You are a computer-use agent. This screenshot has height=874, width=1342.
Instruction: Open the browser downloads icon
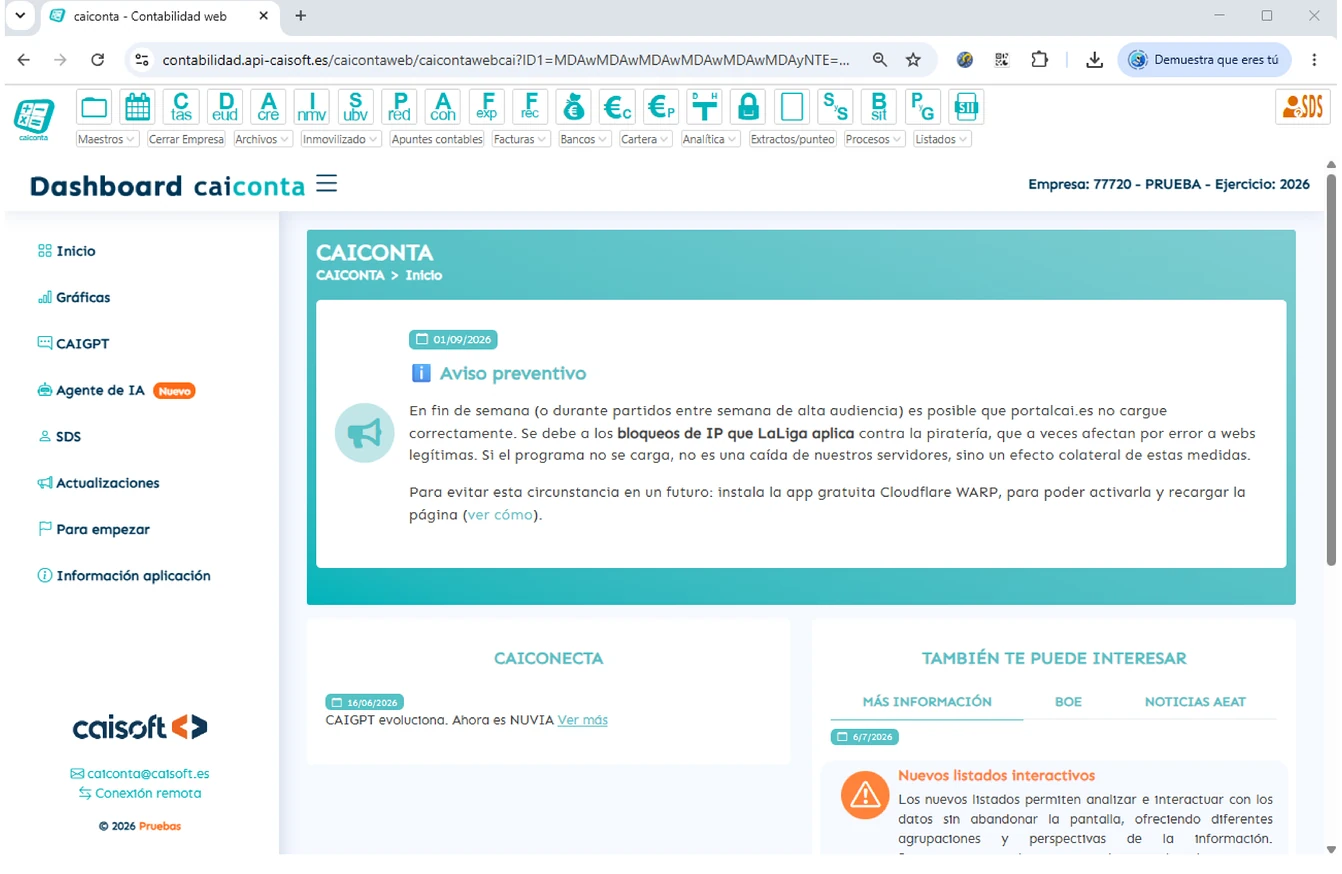coord(1094,60)
